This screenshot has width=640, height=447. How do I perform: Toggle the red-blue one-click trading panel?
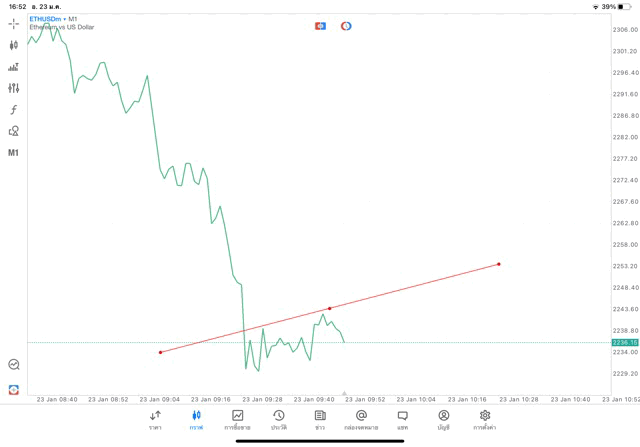[x=320, y=25]
